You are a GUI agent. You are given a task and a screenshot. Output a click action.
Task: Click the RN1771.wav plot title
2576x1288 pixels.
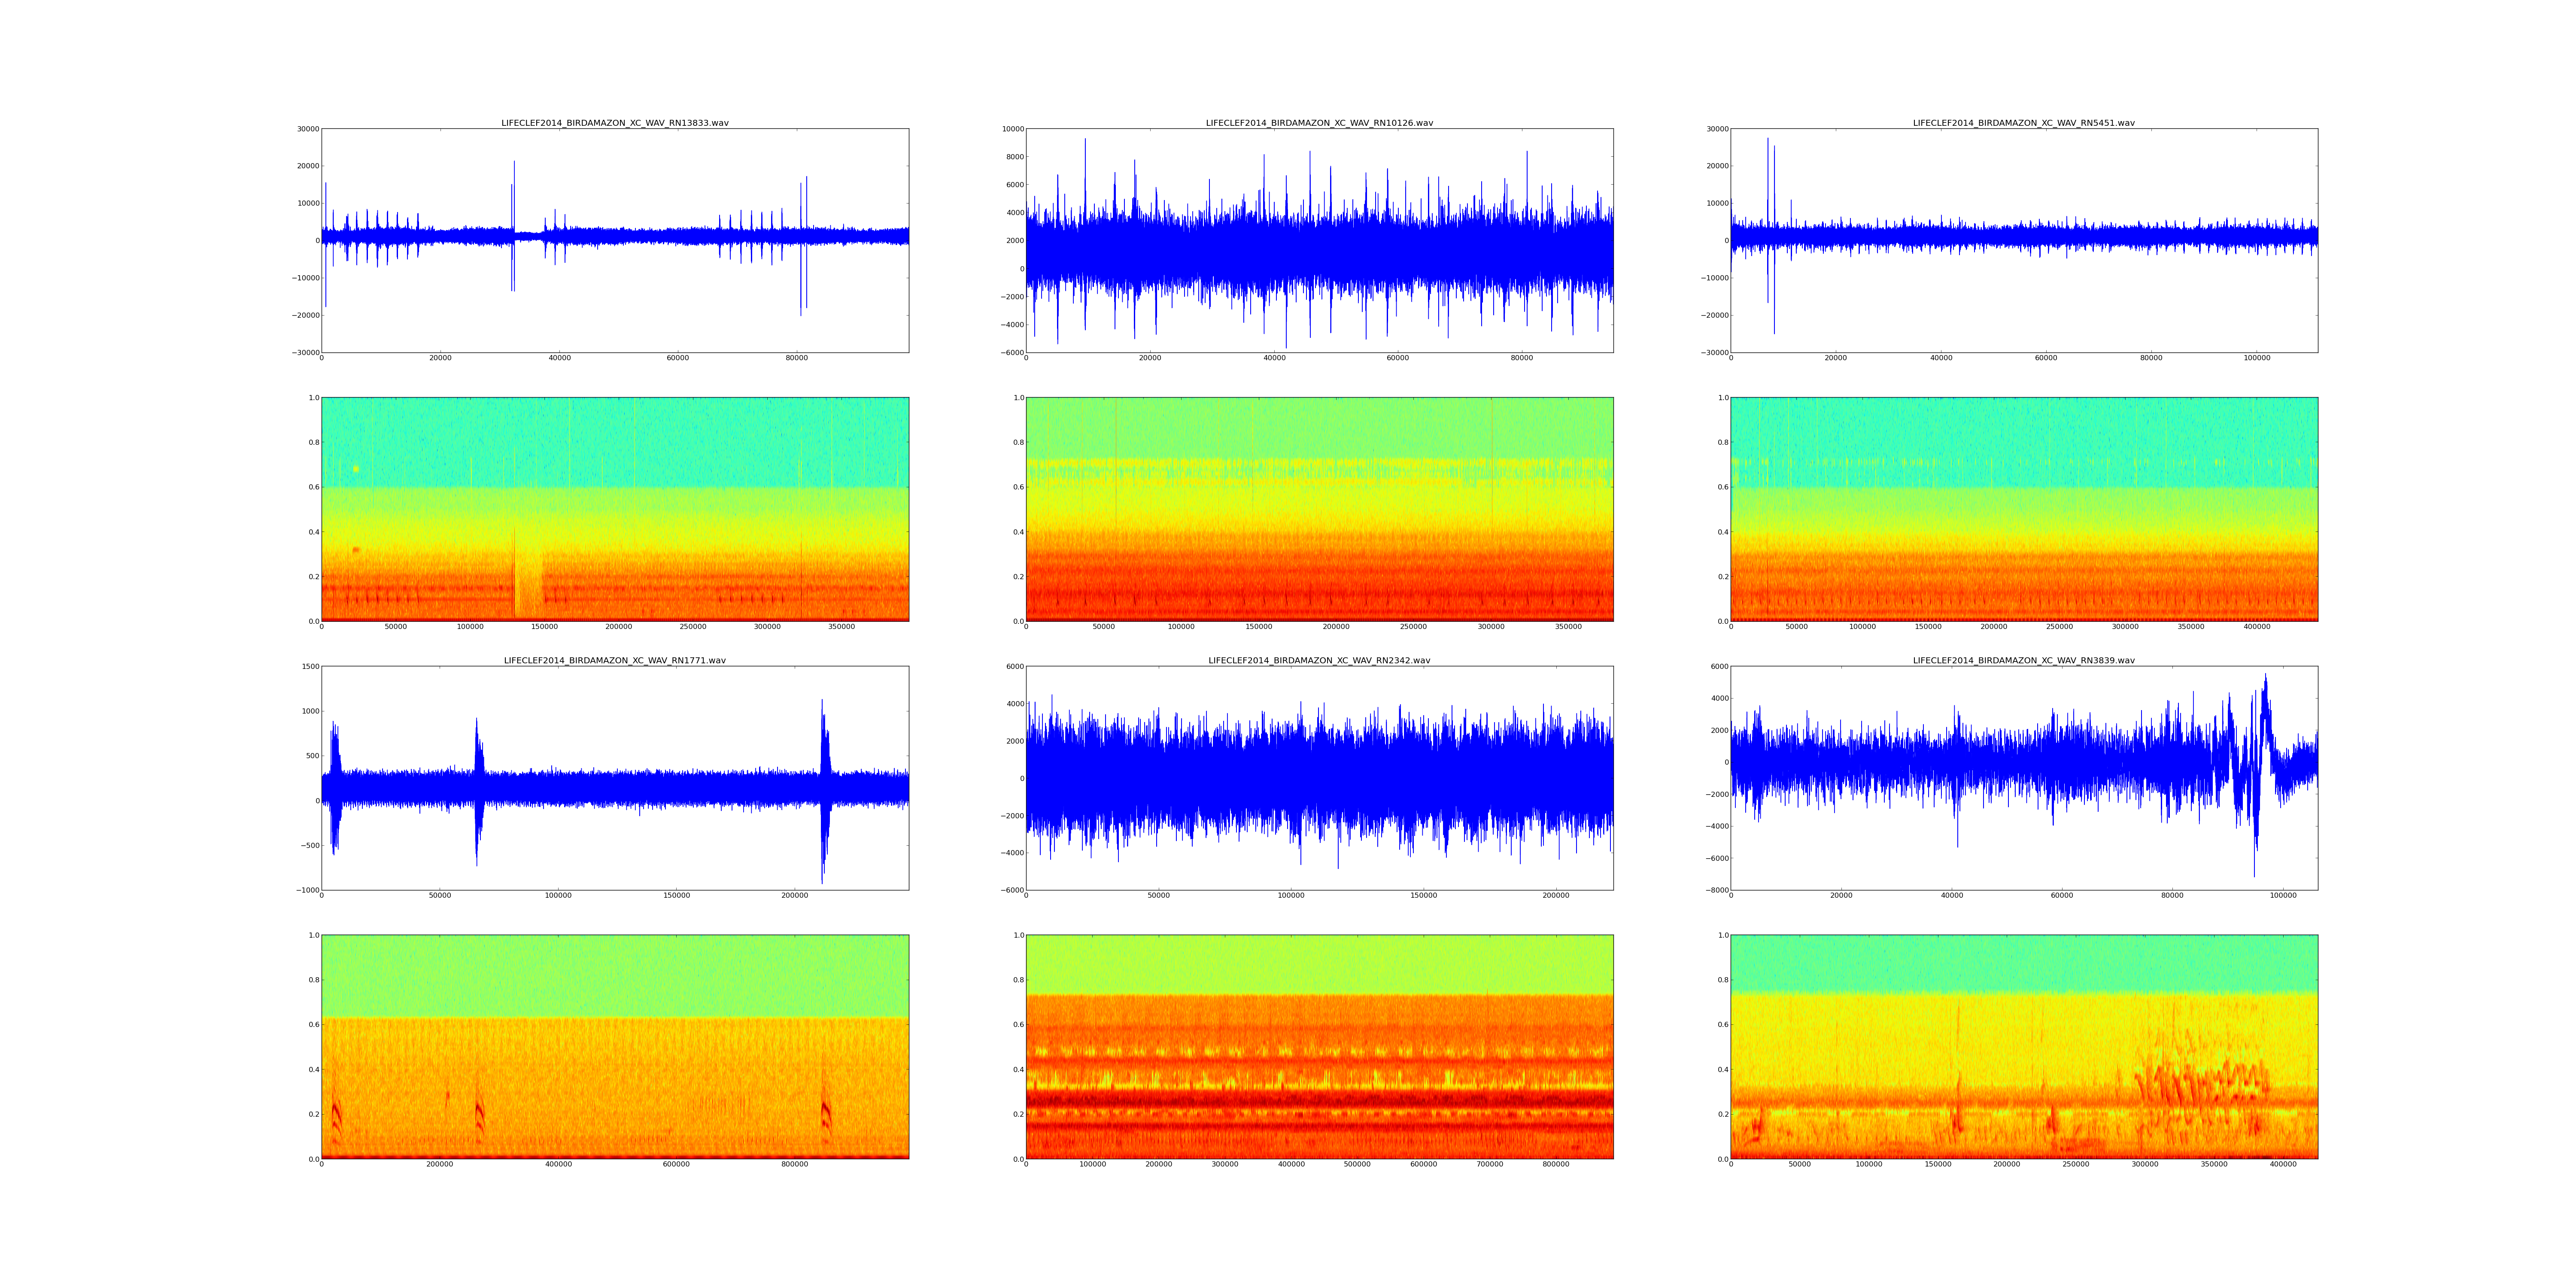pos(614,660)
